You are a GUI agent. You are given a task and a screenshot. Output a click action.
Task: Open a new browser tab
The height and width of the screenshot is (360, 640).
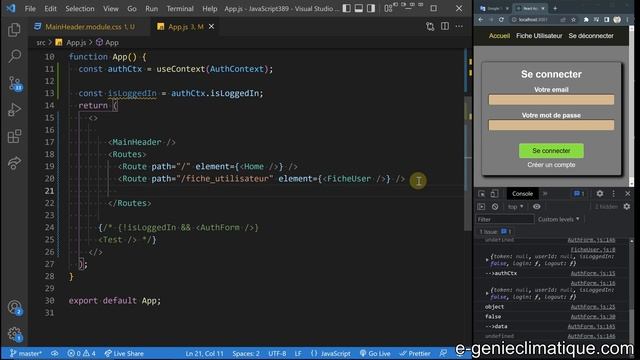[555, 8]
